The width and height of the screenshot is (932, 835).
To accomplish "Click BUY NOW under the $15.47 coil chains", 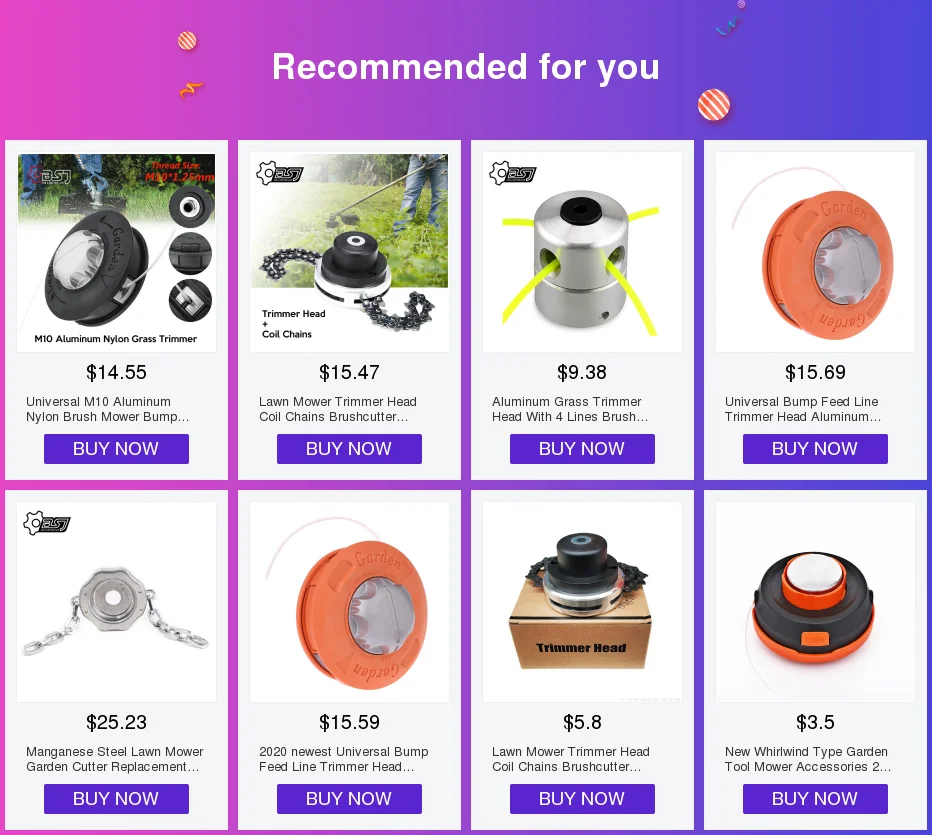I will coord(350,449).
